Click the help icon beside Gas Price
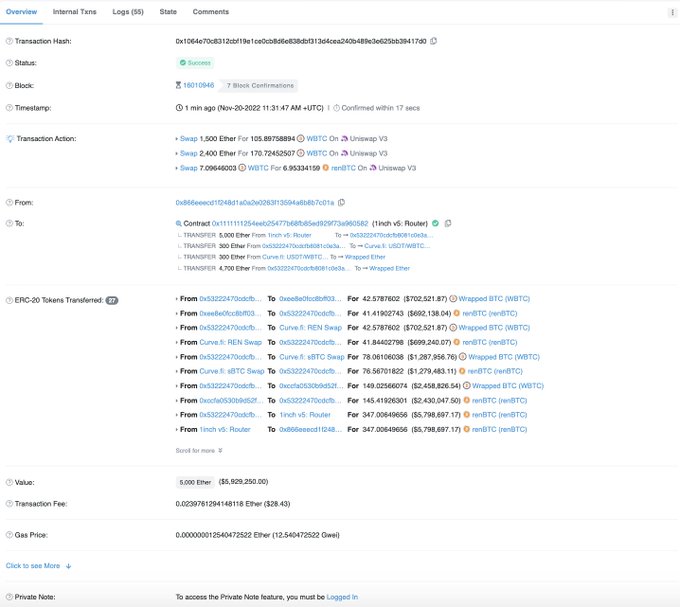Viewport: 680px width, 607px height. tap(9, 535)
